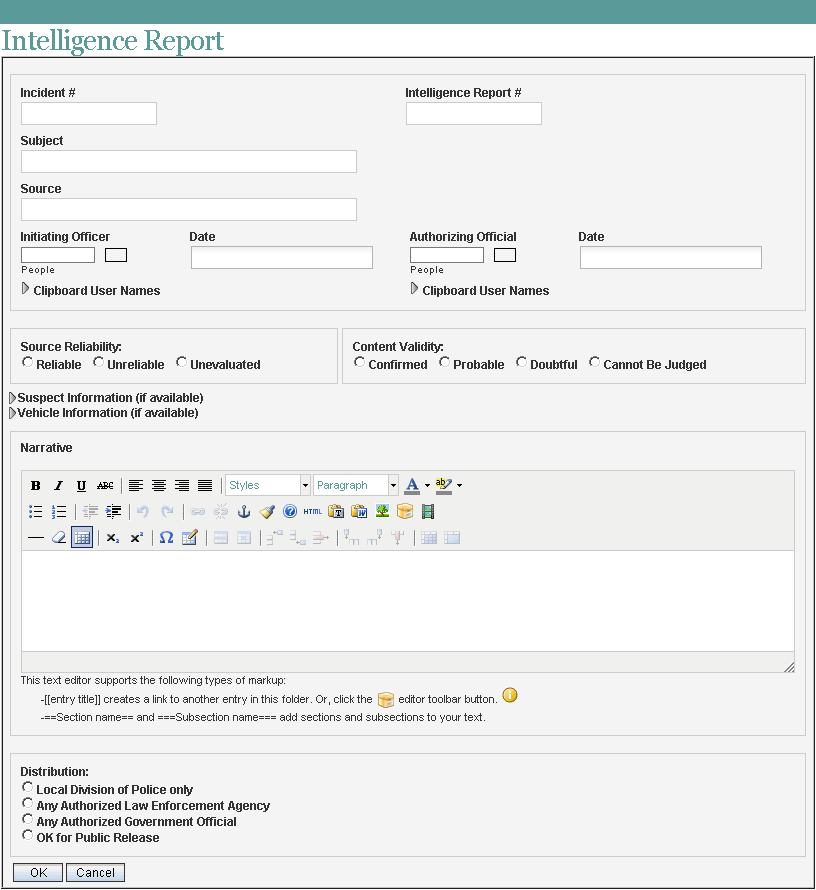The width and height of the screenshot is (816, 890).
Task: Paste from Word
Action: pyautogui.click(x=359, y=511)
